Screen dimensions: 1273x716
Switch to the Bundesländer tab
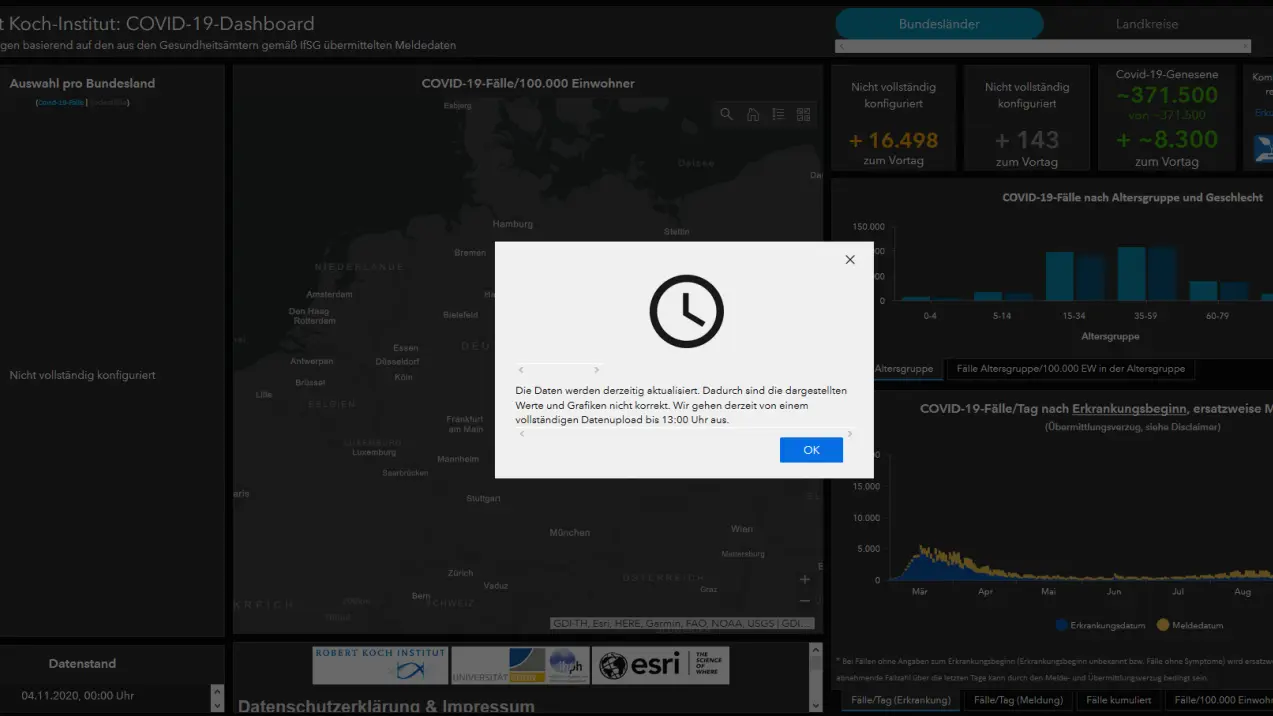click(939, 24)
